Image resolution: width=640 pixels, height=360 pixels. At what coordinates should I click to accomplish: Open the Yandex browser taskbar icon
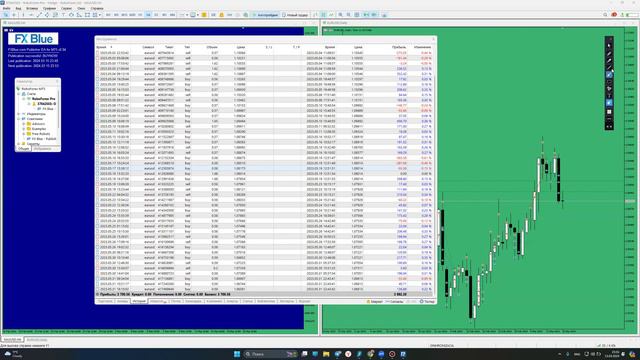pos(348,354)
